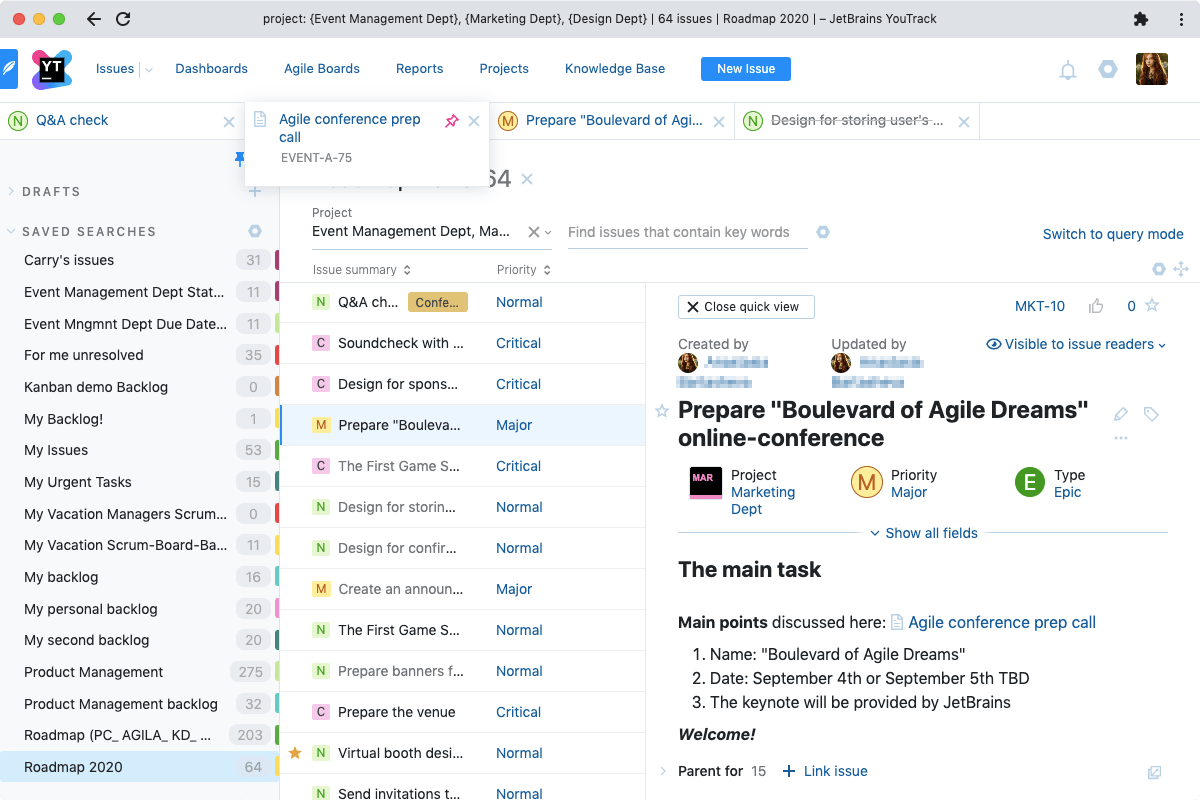Select the pencil icon to edit issue title
Viewport: 1200px width, 800px height.
[1120, 413]
